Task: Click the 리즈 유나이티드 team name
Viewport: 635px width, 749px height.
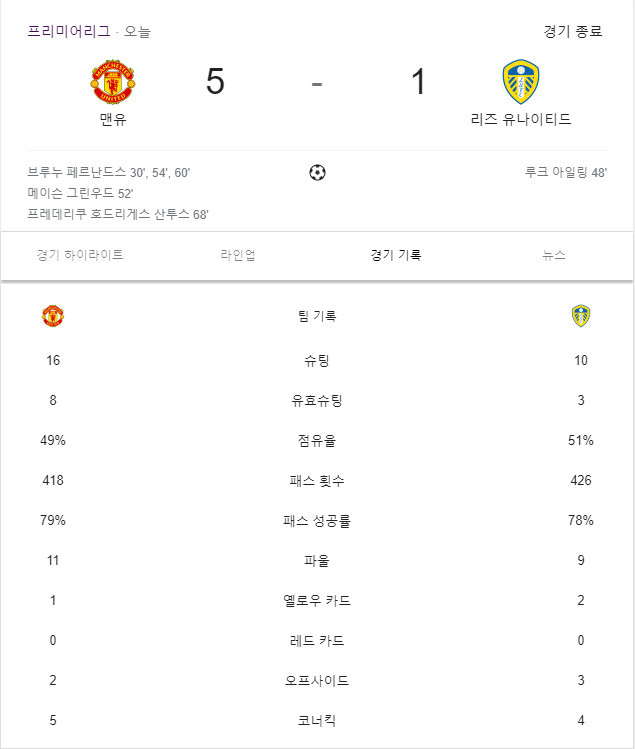Action: pyautogui.click(x=521, y=119)
